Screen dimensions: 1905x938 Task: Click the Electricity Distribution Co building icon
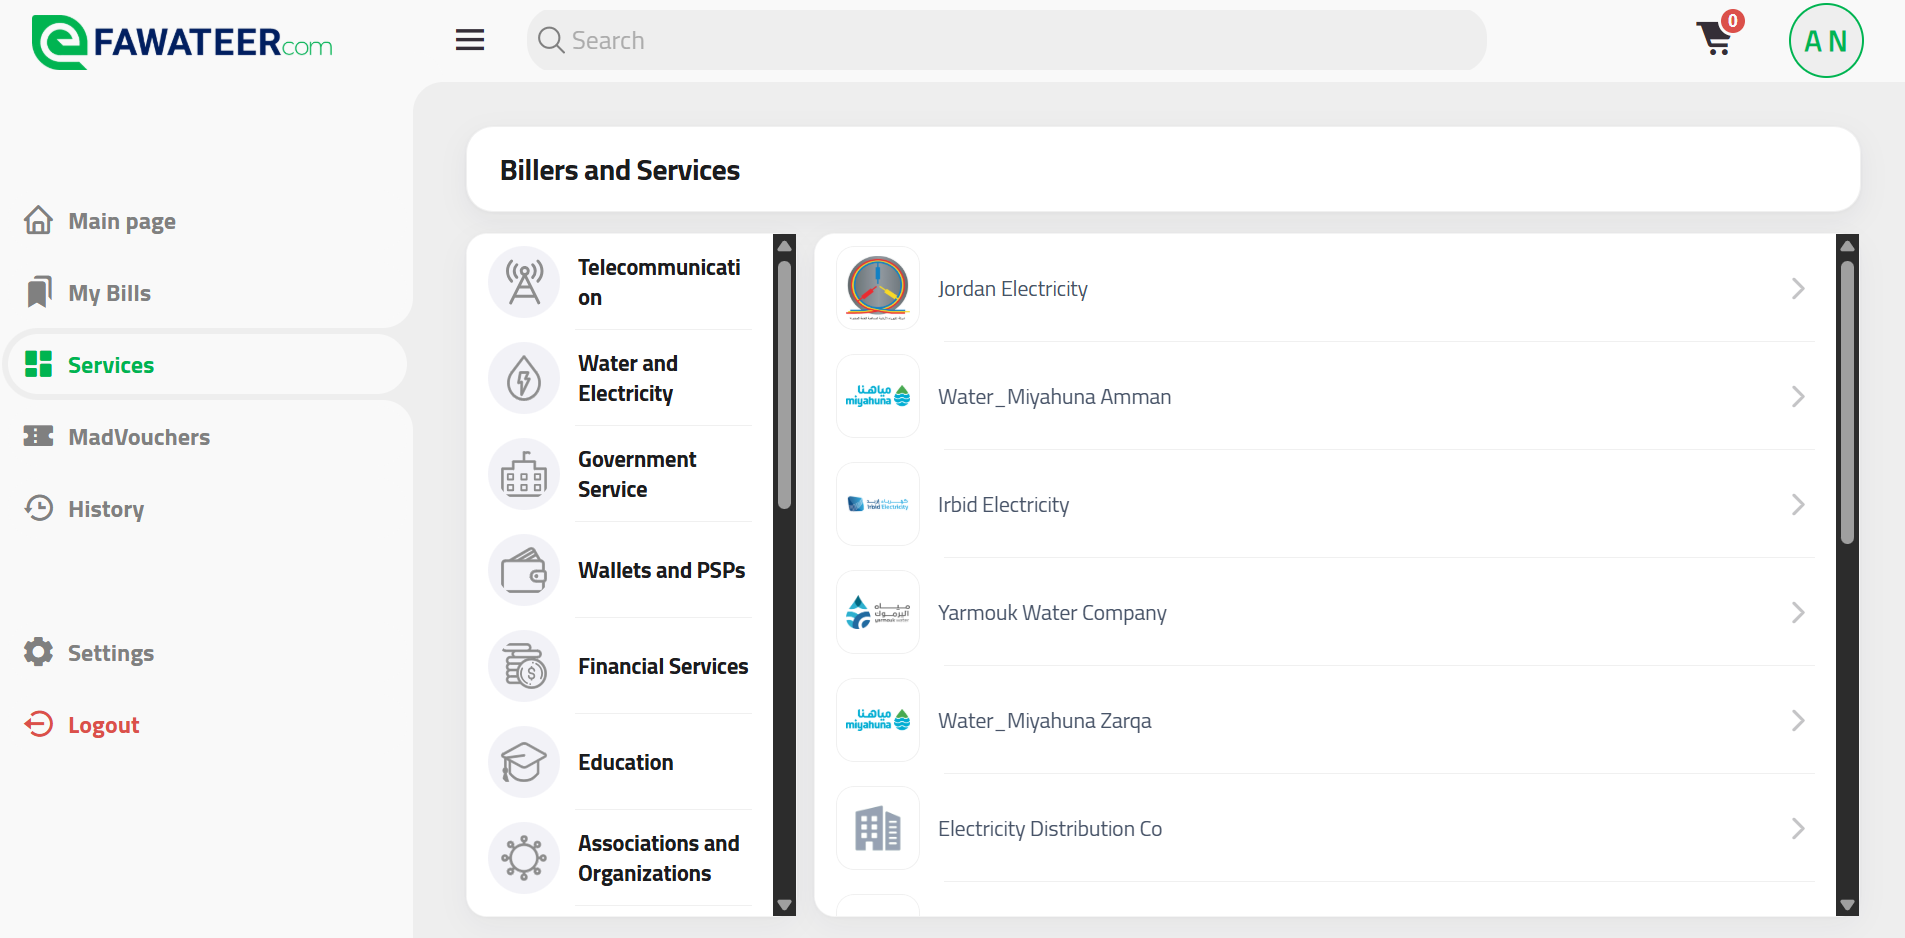878,828
